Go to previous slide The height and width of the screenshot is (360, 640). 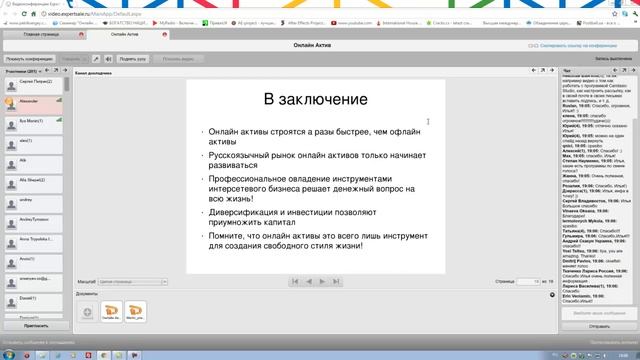pos(309,282)
